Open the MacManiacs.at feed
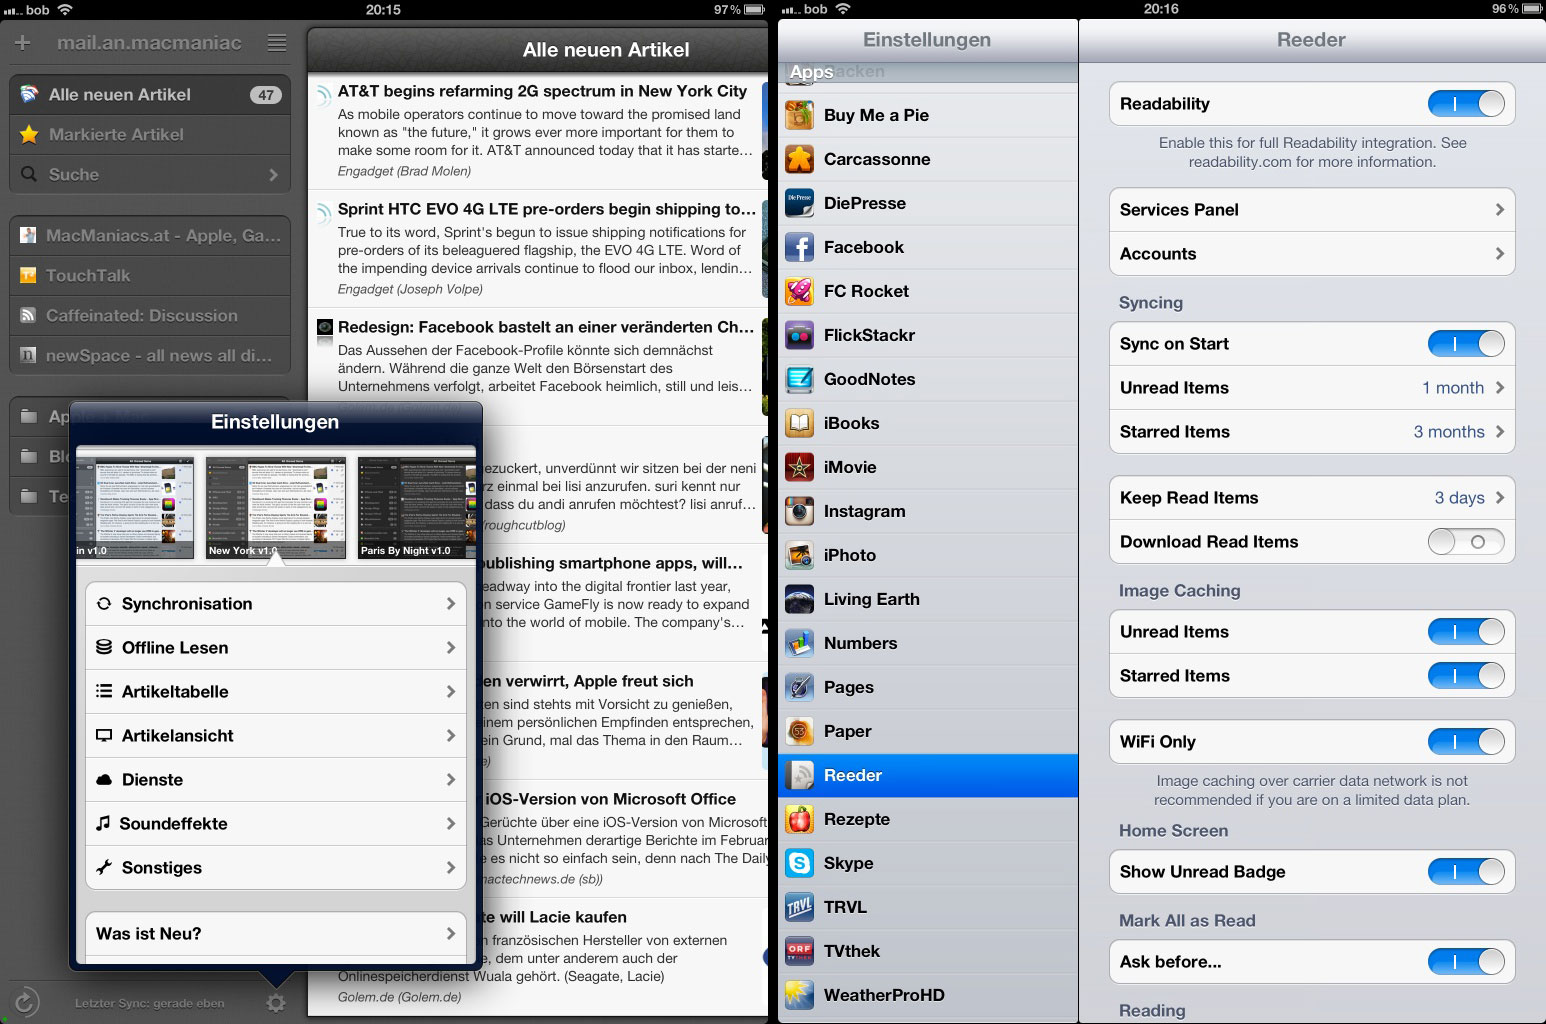This screenshot has width=1546, height=1024. (x=150, y=236)
